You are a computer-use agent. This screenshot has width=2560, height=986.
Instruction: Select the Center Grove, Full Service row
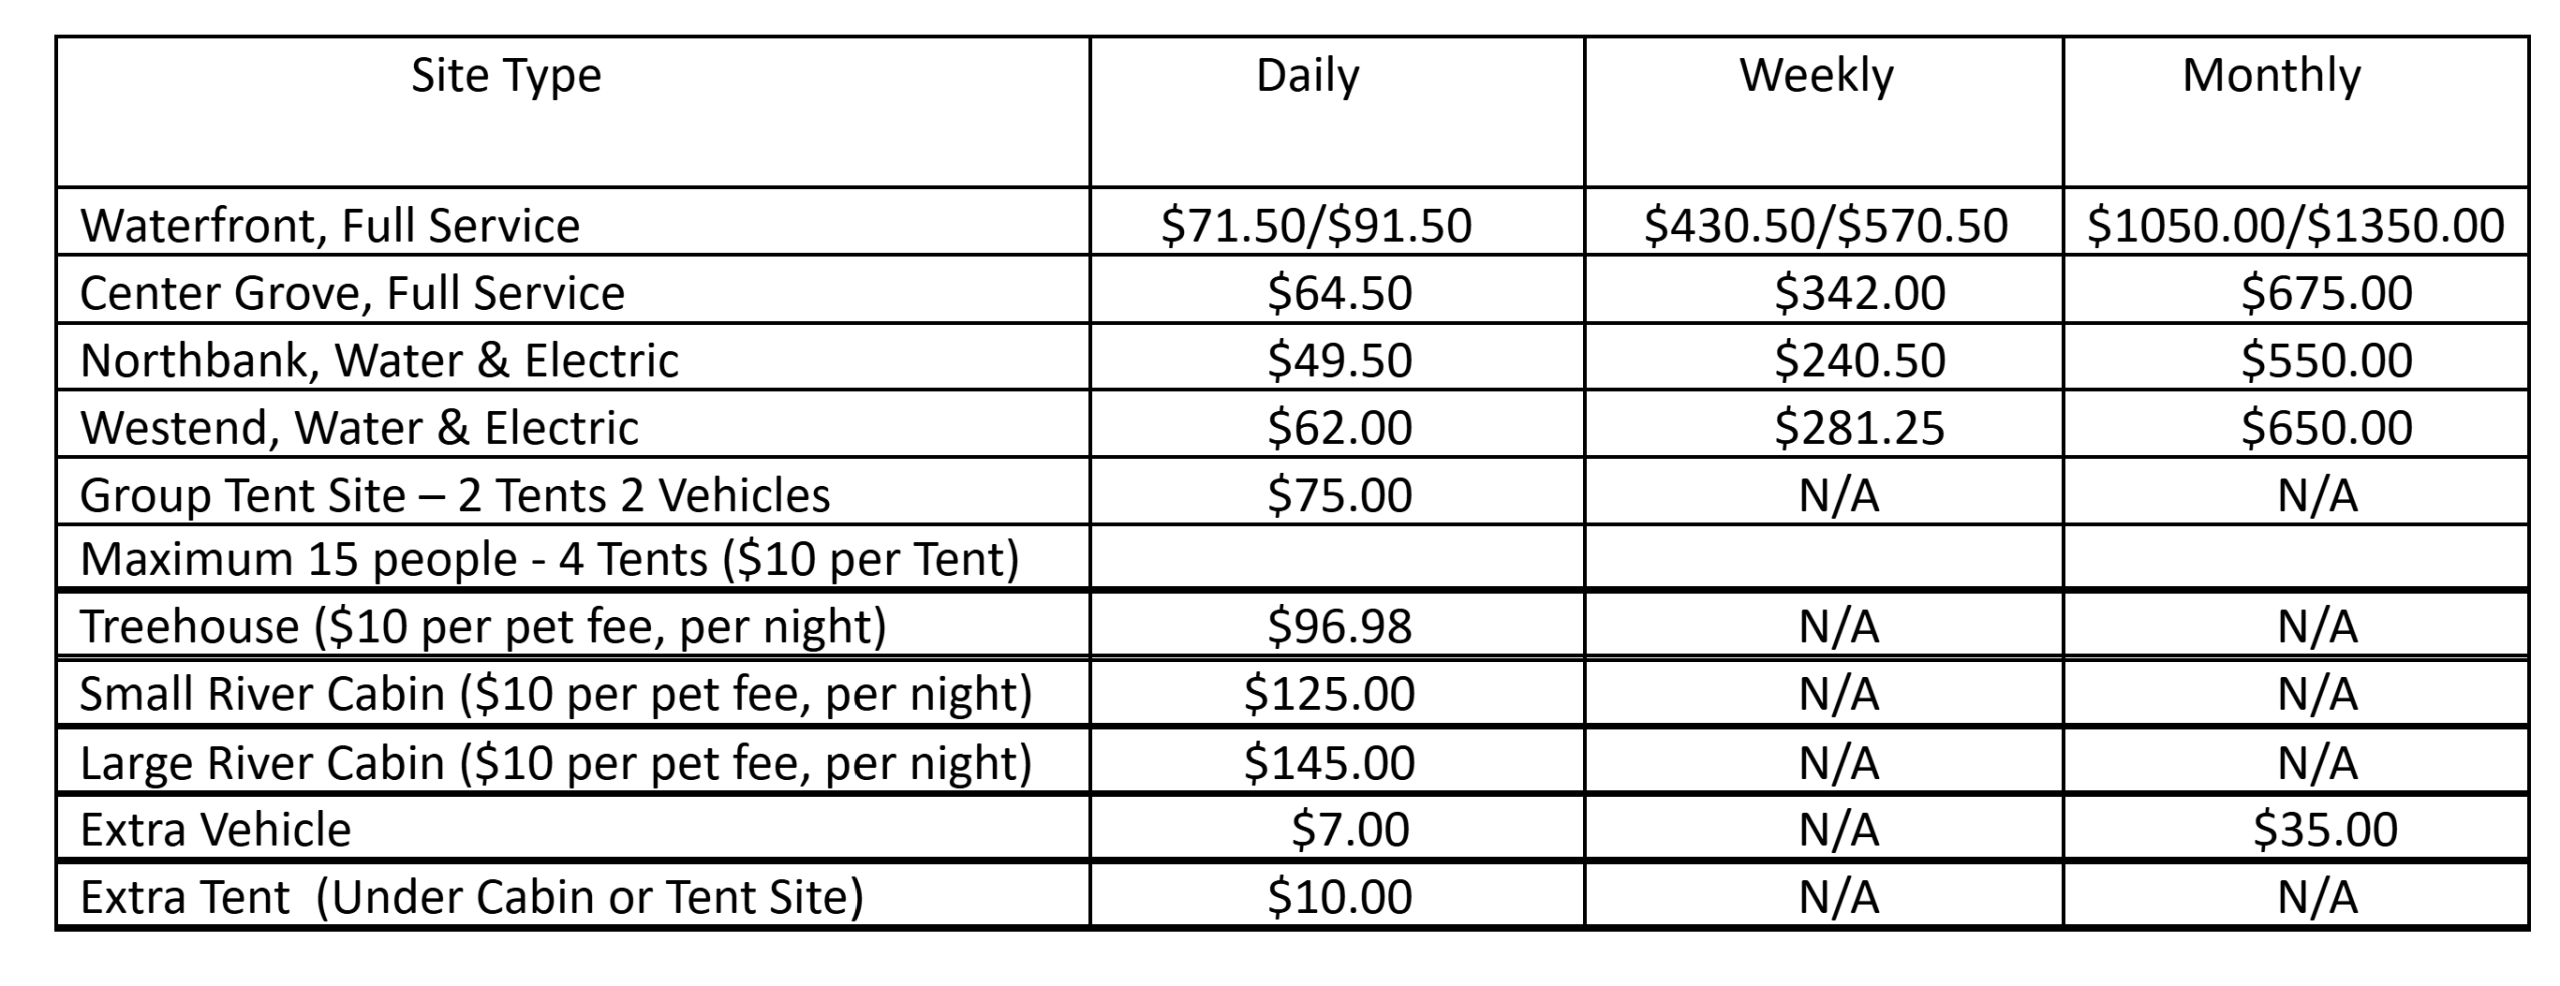click(352, 293)
